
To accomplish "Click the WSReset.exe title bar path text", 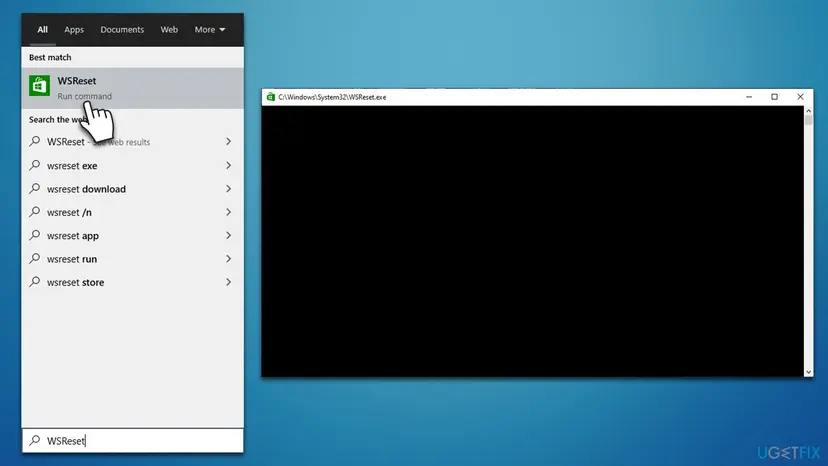I will [332, 97].
